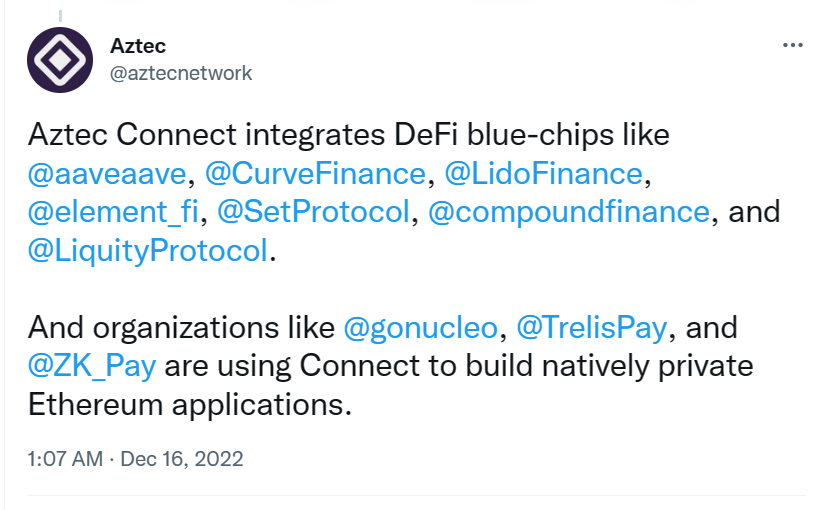Viewport: 827px width, 510px height.
Task: Open the Dec 16, 2022 date link
Action: (x=182, y=459)
